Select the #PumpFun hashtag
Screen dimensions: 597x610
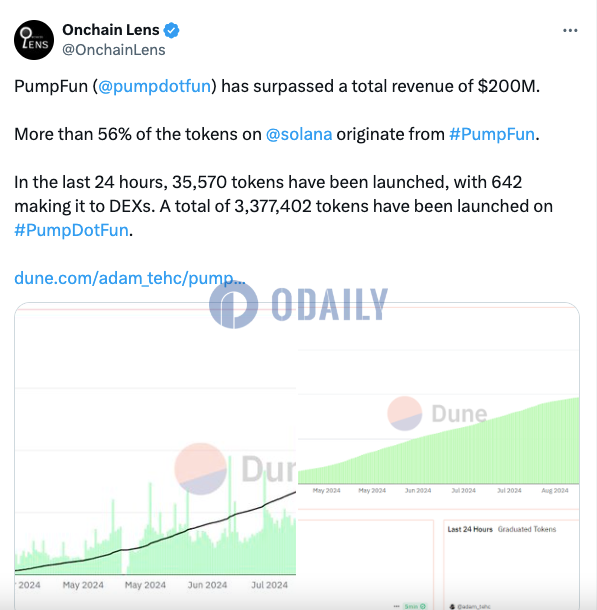coord(492,134)
